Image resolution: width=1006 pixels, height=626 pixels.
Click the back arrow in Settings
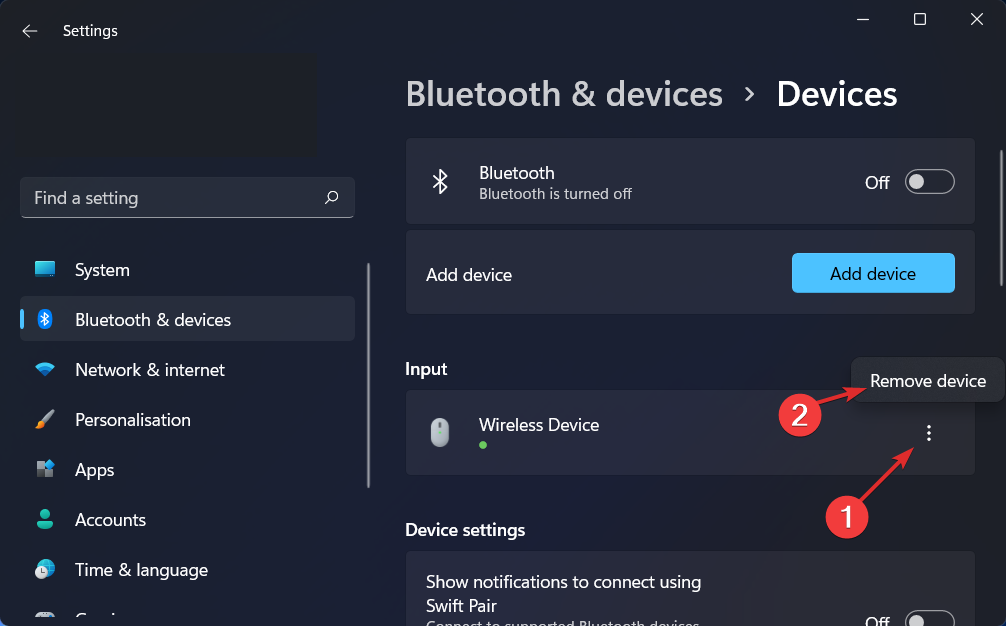coord(29,30)
